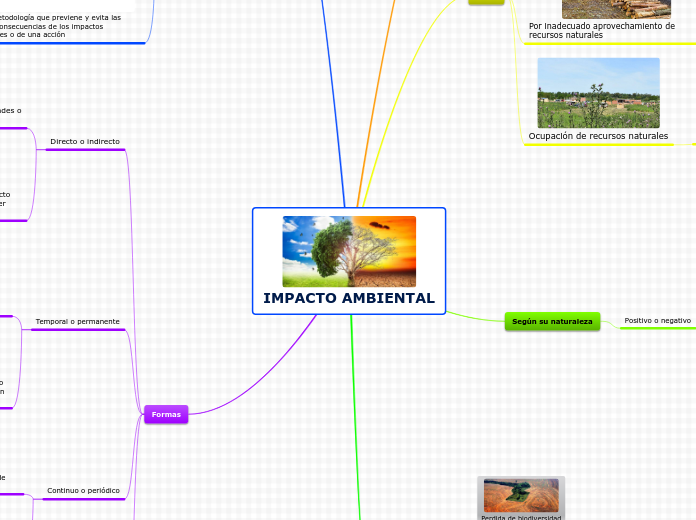Select the IMPACTO AMBIENTAL title text
This screenshot has height=520, width=696.
tap(349, 298)
